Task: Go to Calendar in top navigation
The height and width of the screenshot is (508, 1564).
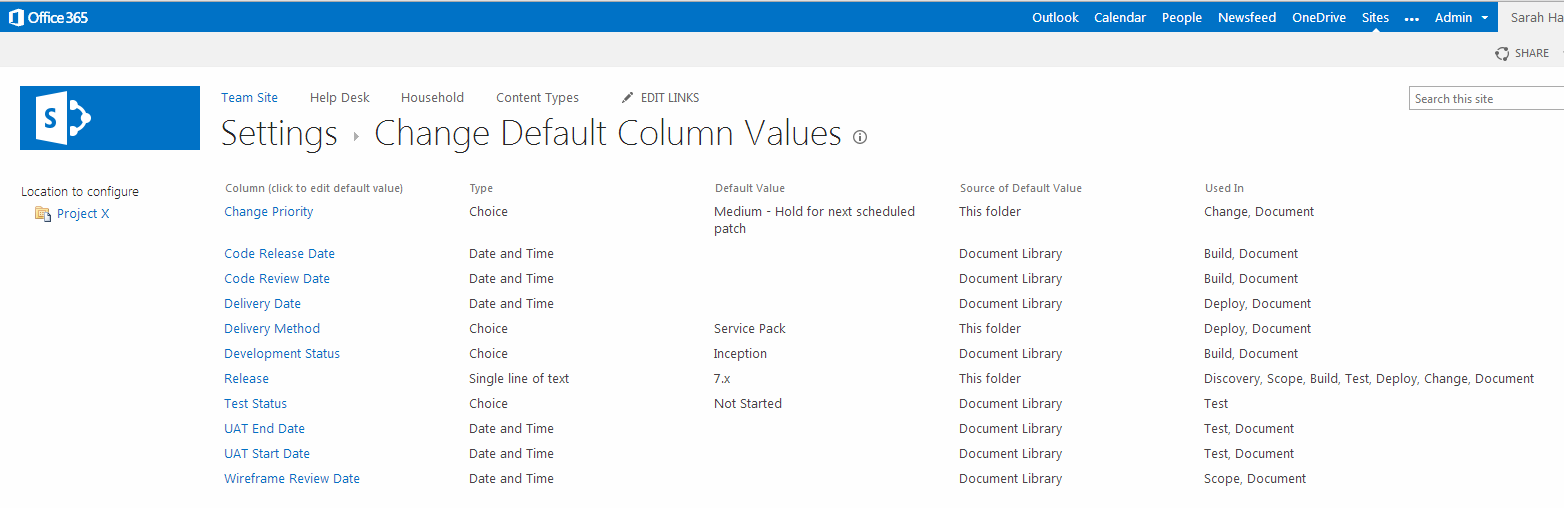Action: coord(1119,18)
